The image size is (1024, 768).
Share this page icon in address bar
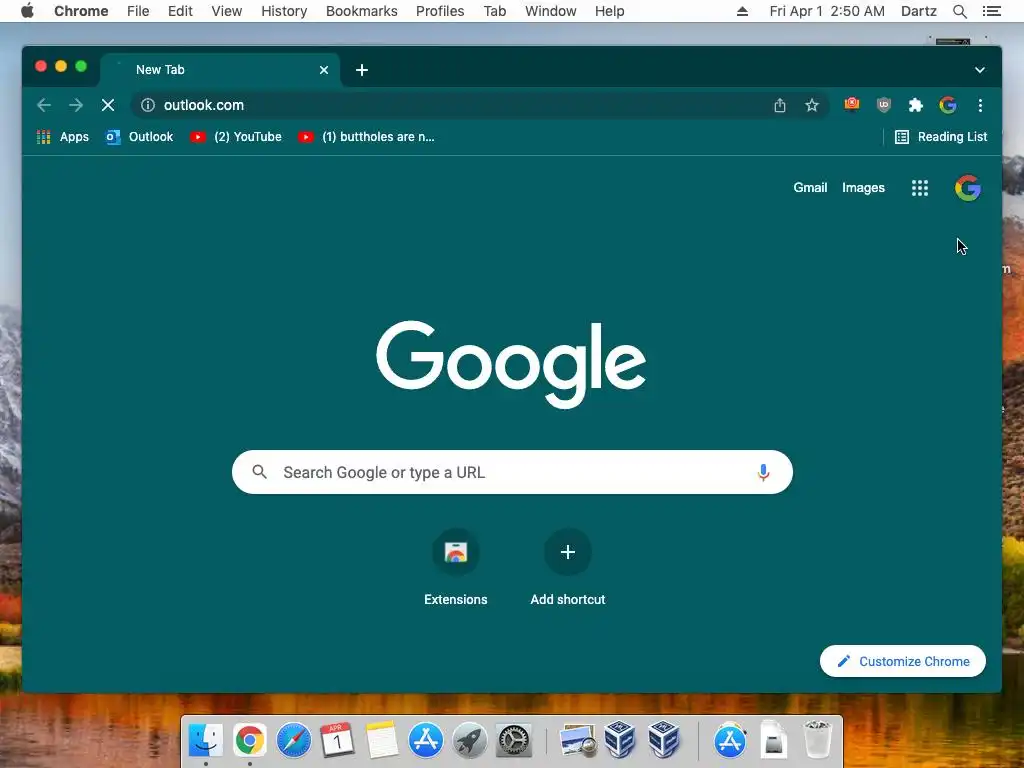click(x=780, y=105)
